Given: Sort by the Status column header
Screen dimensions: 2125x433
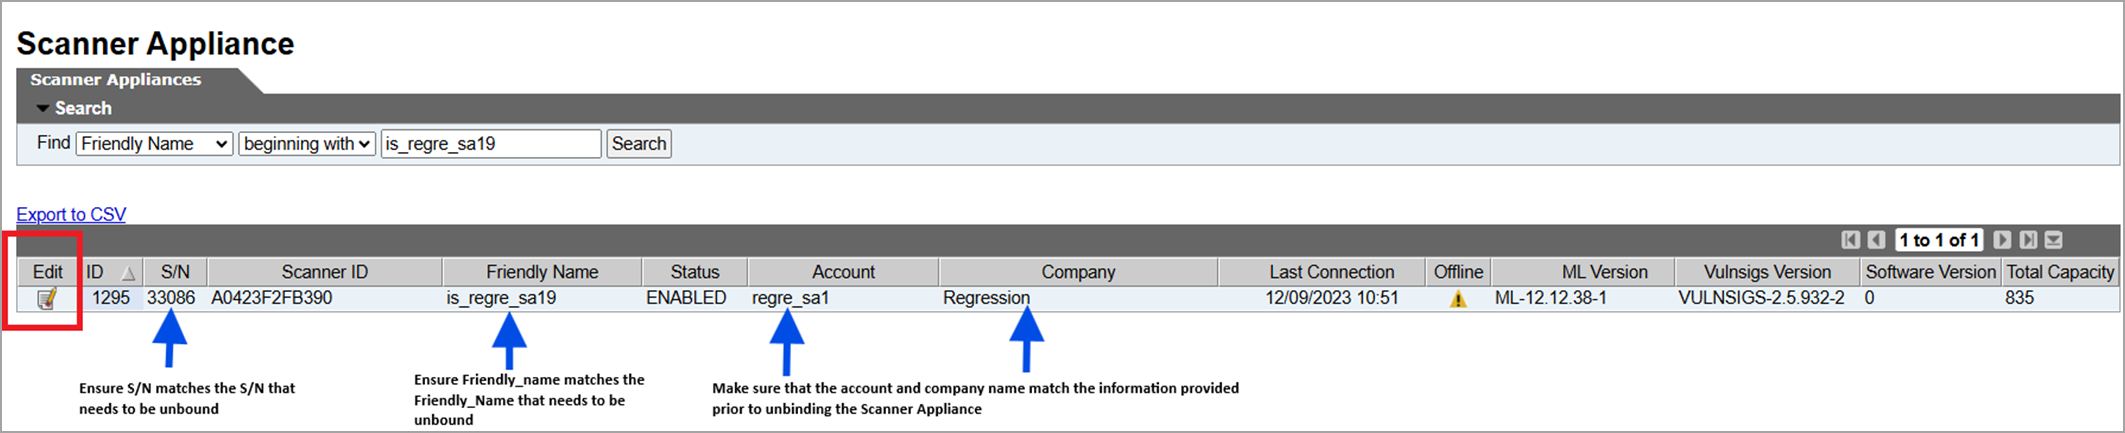Looking at the screenshot, I should point(694,272).
